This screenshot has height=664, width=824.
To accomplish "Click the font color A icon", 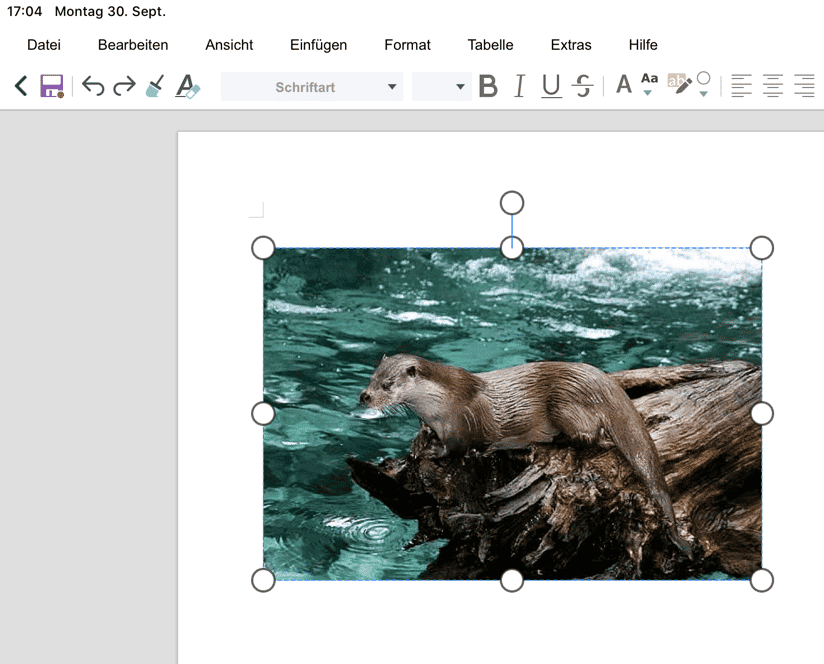I will [x=623, y=86].
